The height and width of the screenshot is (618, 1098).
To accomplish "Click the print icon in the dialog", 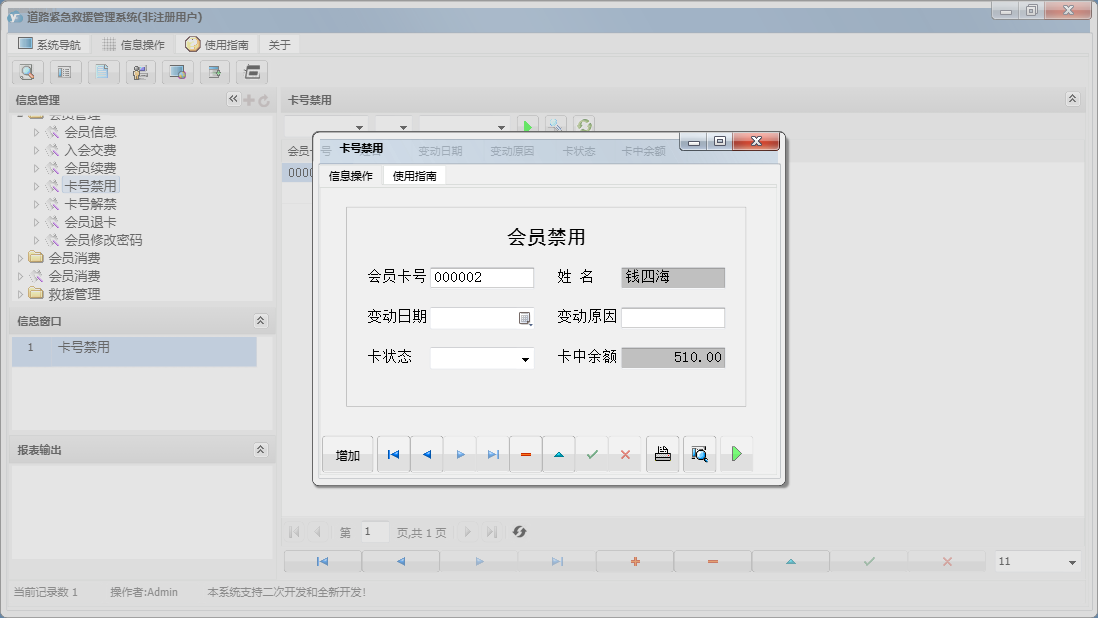I will point(662,453).
